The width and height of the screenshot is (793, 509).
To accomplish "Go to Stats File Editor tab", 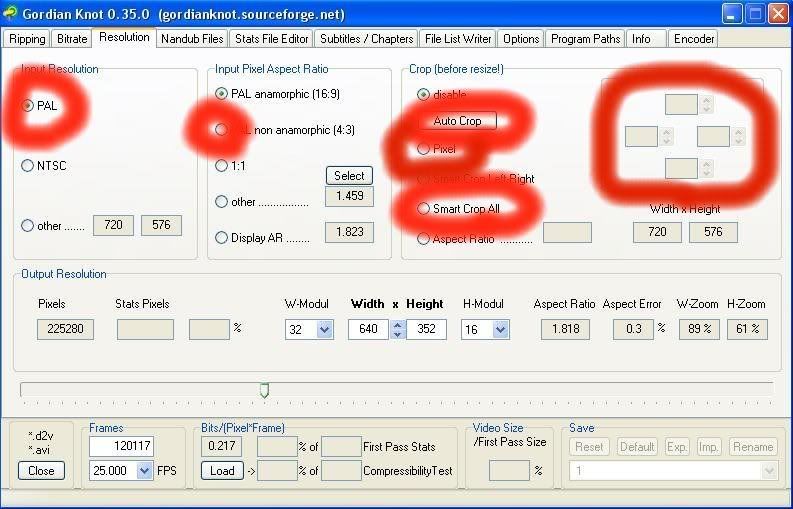I will (272, 39).
